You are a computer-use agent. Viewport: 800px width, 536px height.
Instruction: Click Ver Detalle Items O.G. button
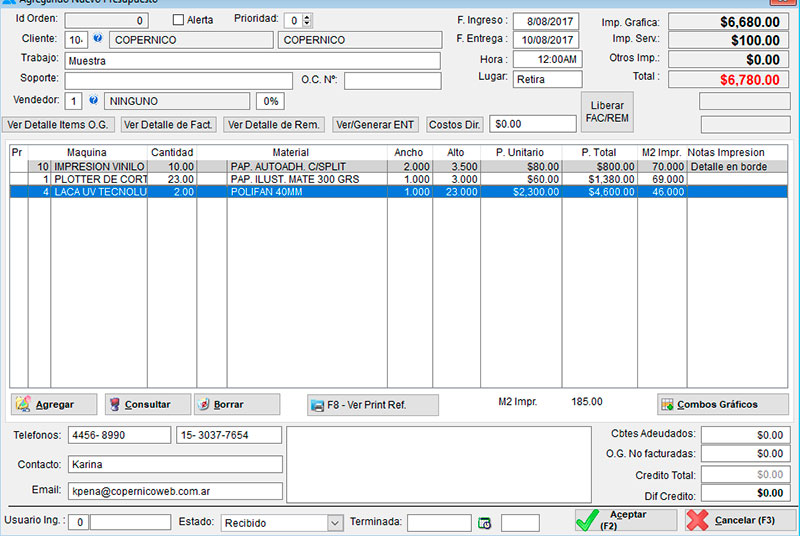coord(59,125)
